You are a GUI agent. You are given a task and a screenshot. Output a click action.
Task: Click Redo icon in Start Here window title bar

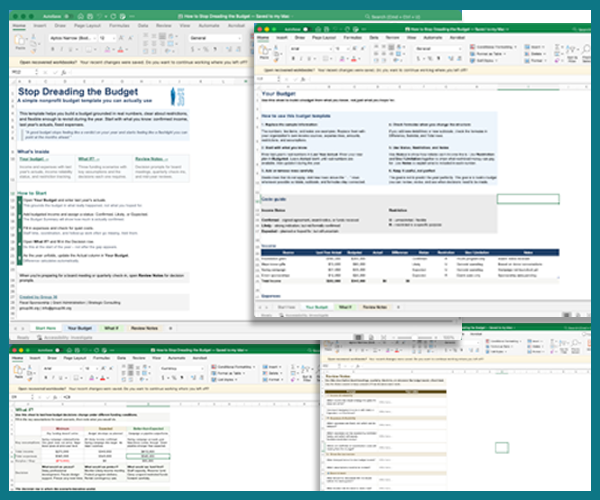coord(113,16)
